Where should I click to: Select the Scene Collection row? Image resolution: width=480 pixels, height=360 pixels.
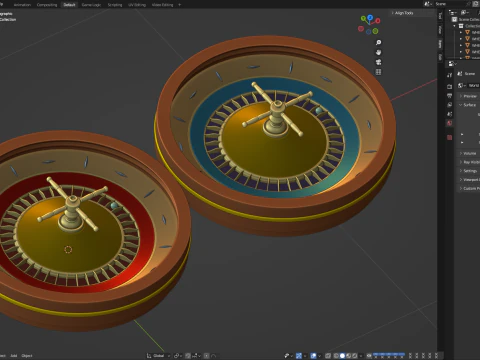(x=467, y=19)
